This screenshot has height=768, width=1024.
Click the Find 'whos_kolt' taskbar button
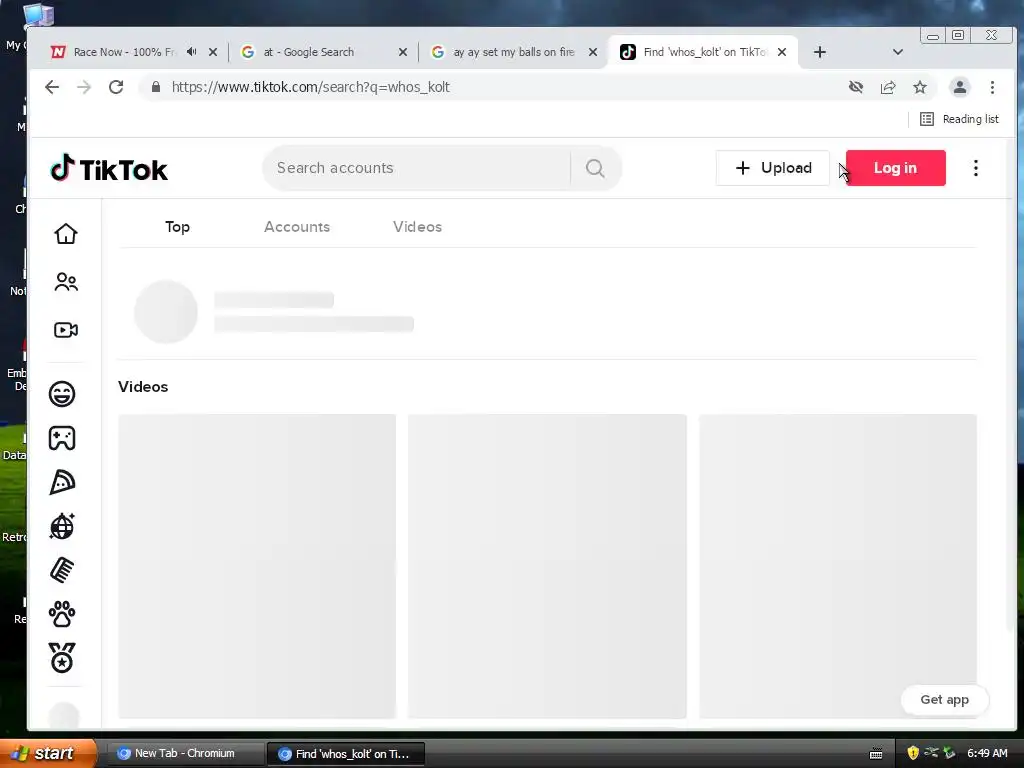tap(346, 754)
